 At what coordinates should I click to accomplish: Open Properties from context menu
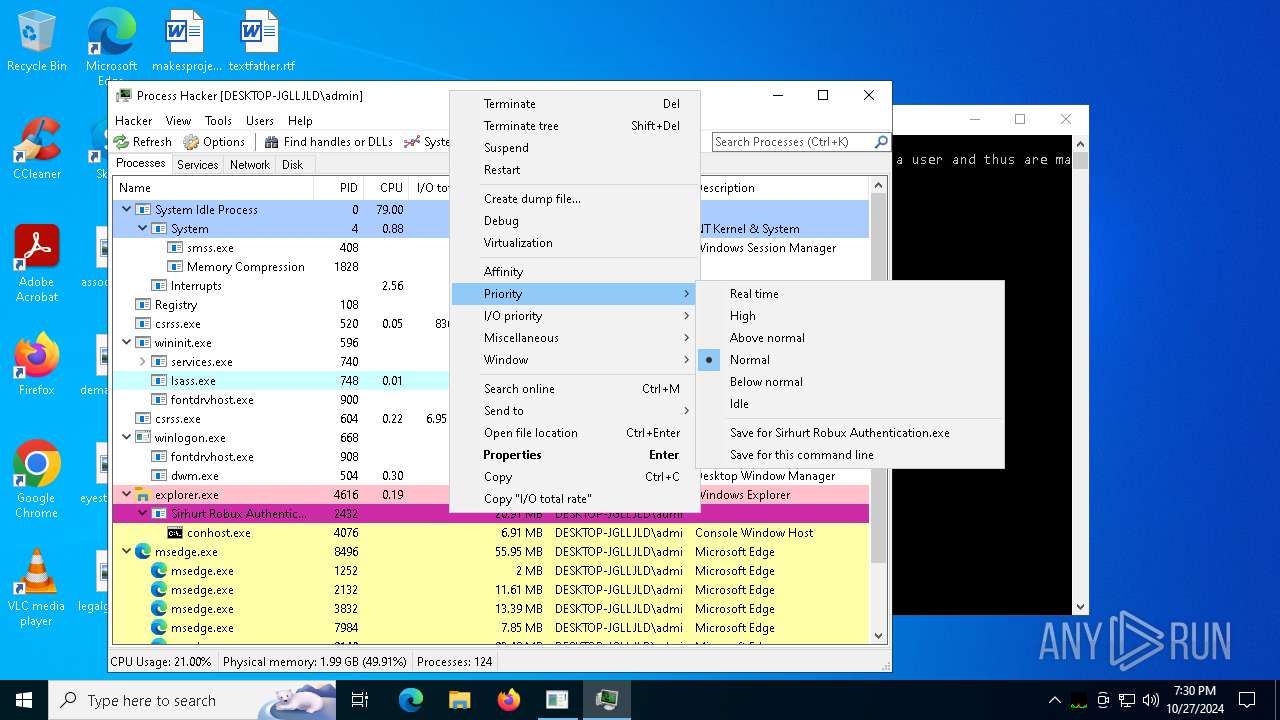pos(574,455)
